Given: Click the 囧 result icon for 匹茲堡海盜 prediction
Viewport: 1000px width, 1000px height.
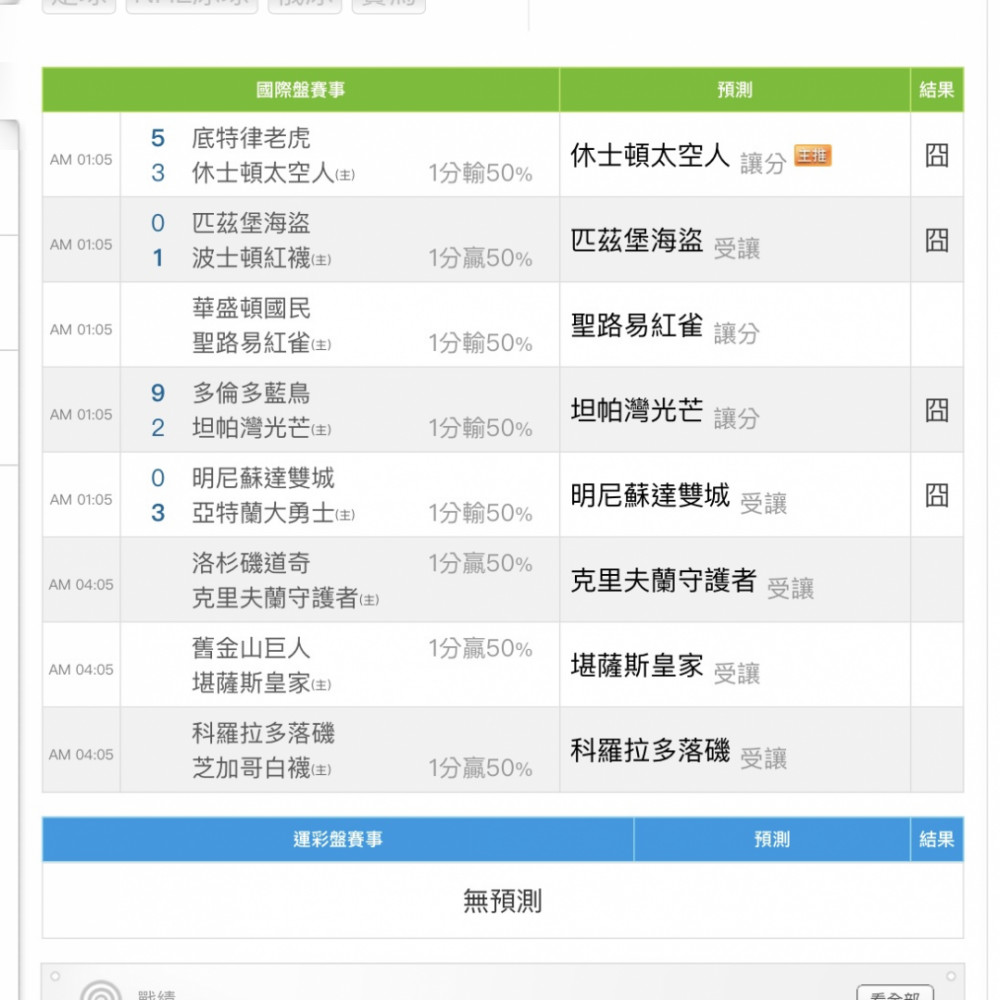Looking at the screenshot, I should click(936, 240).
